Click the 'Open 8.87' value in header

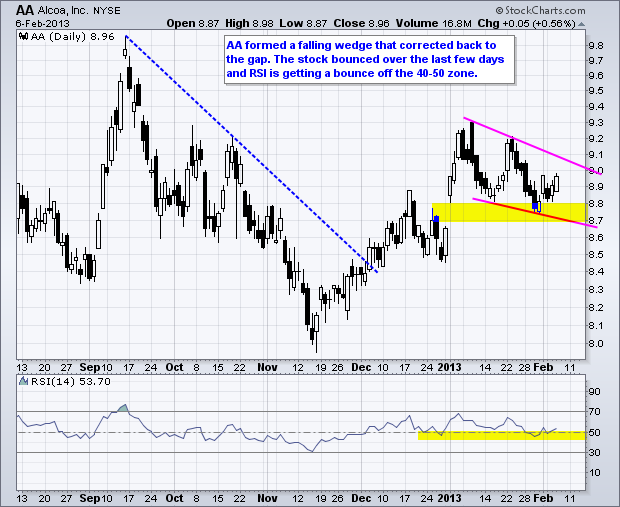[x=193, y=24]
